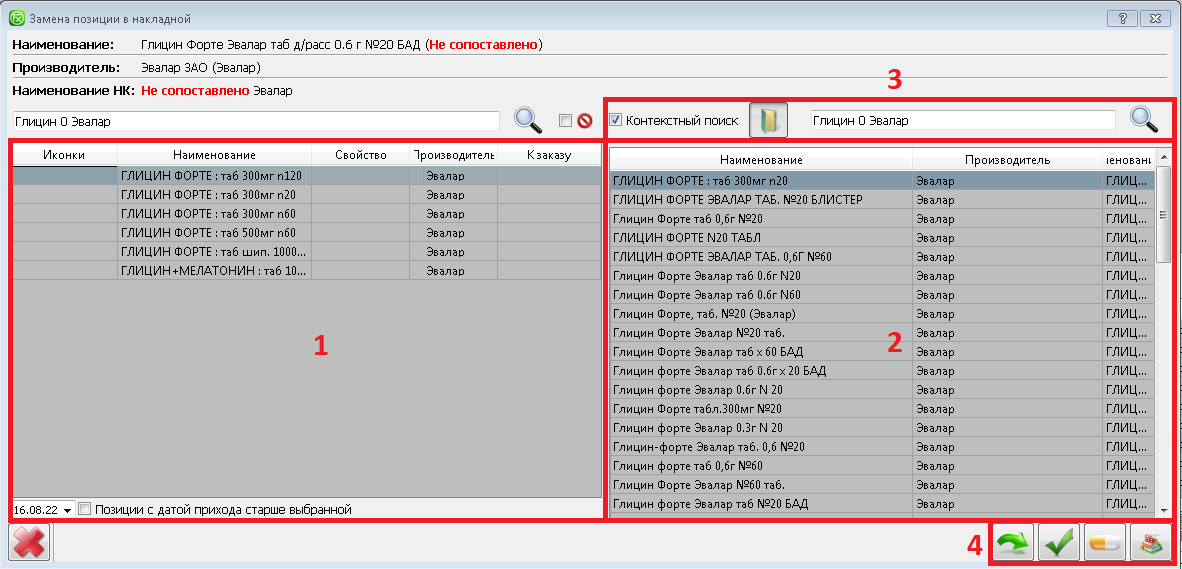Image resolution: width=1182 pixels, height=569 pixels.
Task: Select Глицин форте Эвалар 0.3г N 20
Action: 882,427
